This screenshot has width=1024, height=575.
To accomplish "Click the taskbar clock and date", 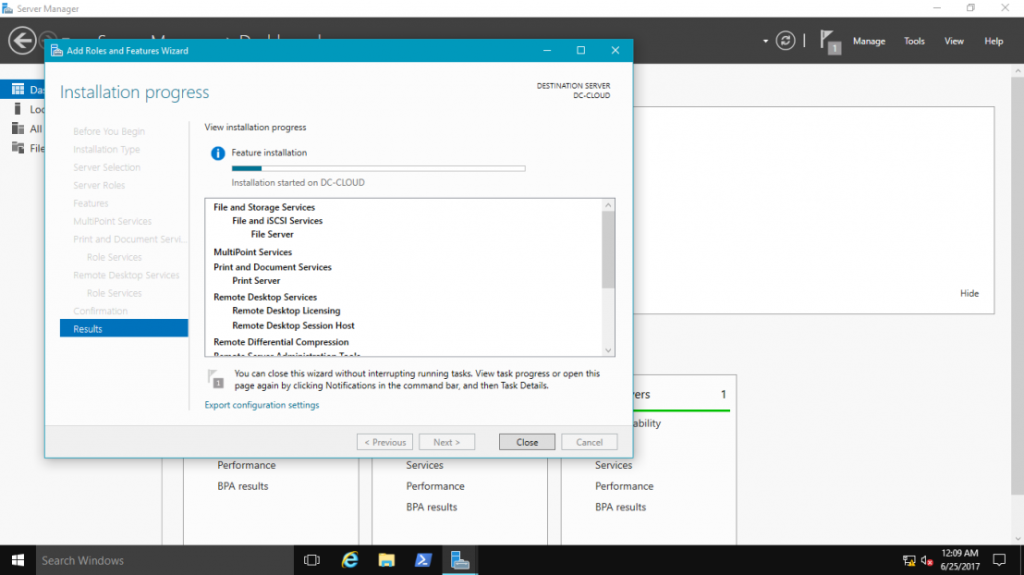I will click(x=960, y=560).
